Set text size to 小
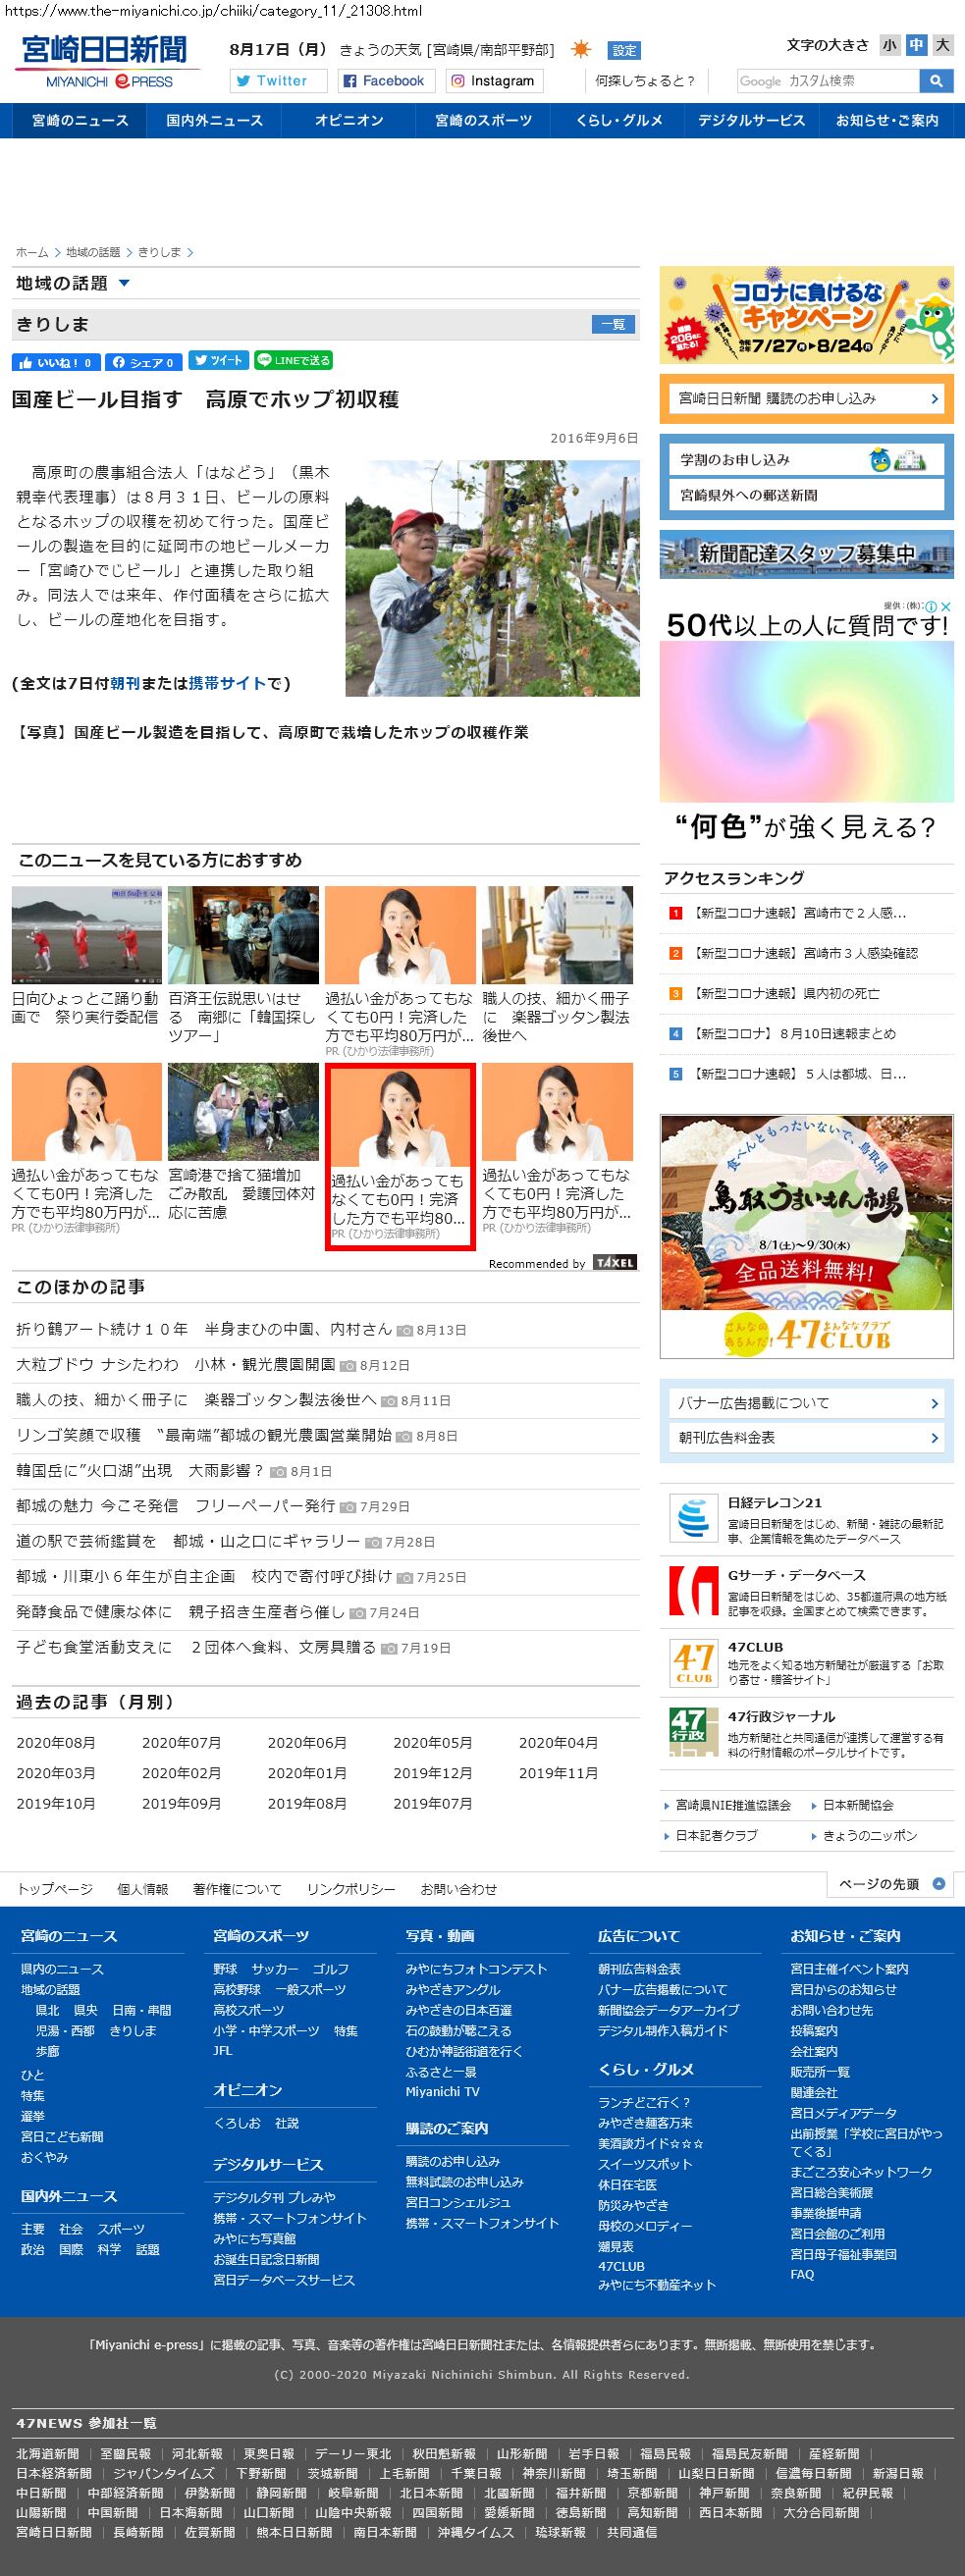The height and width of the screenshot is (2576, 965). pyautogui.click(x=889, y=45)
